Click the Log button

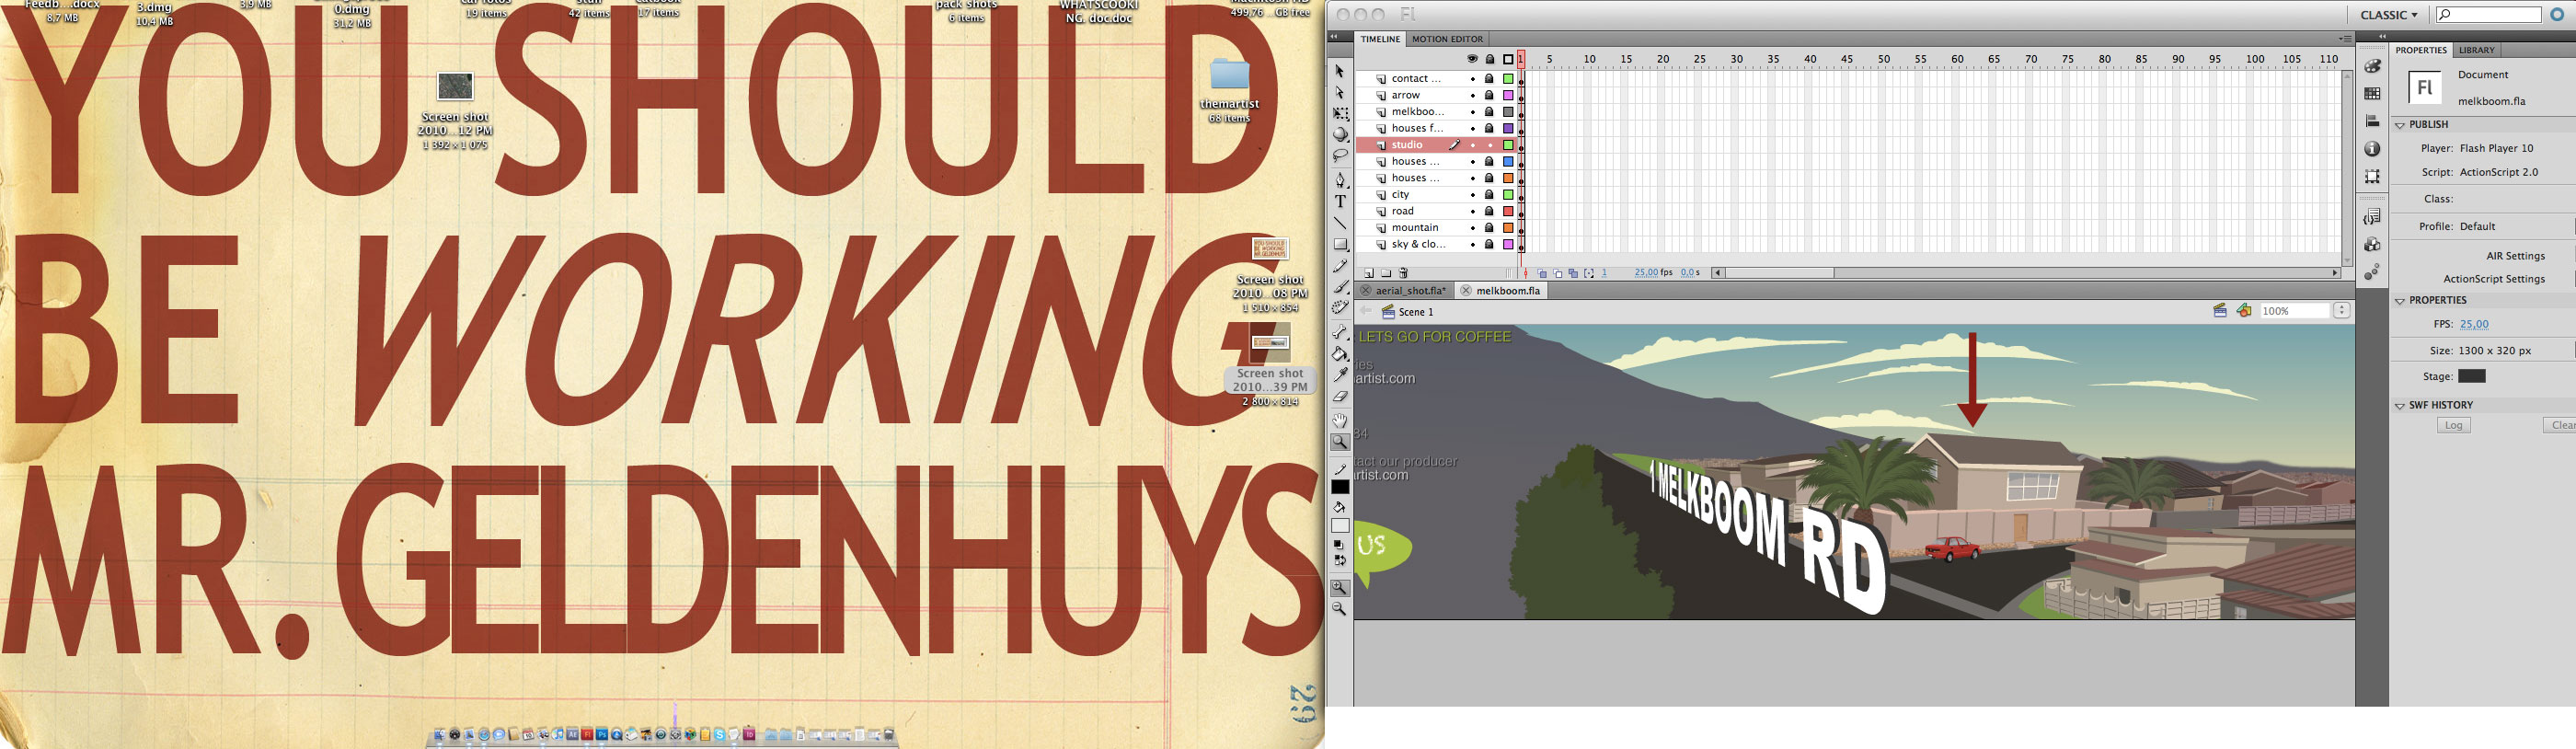point(2453,426)
